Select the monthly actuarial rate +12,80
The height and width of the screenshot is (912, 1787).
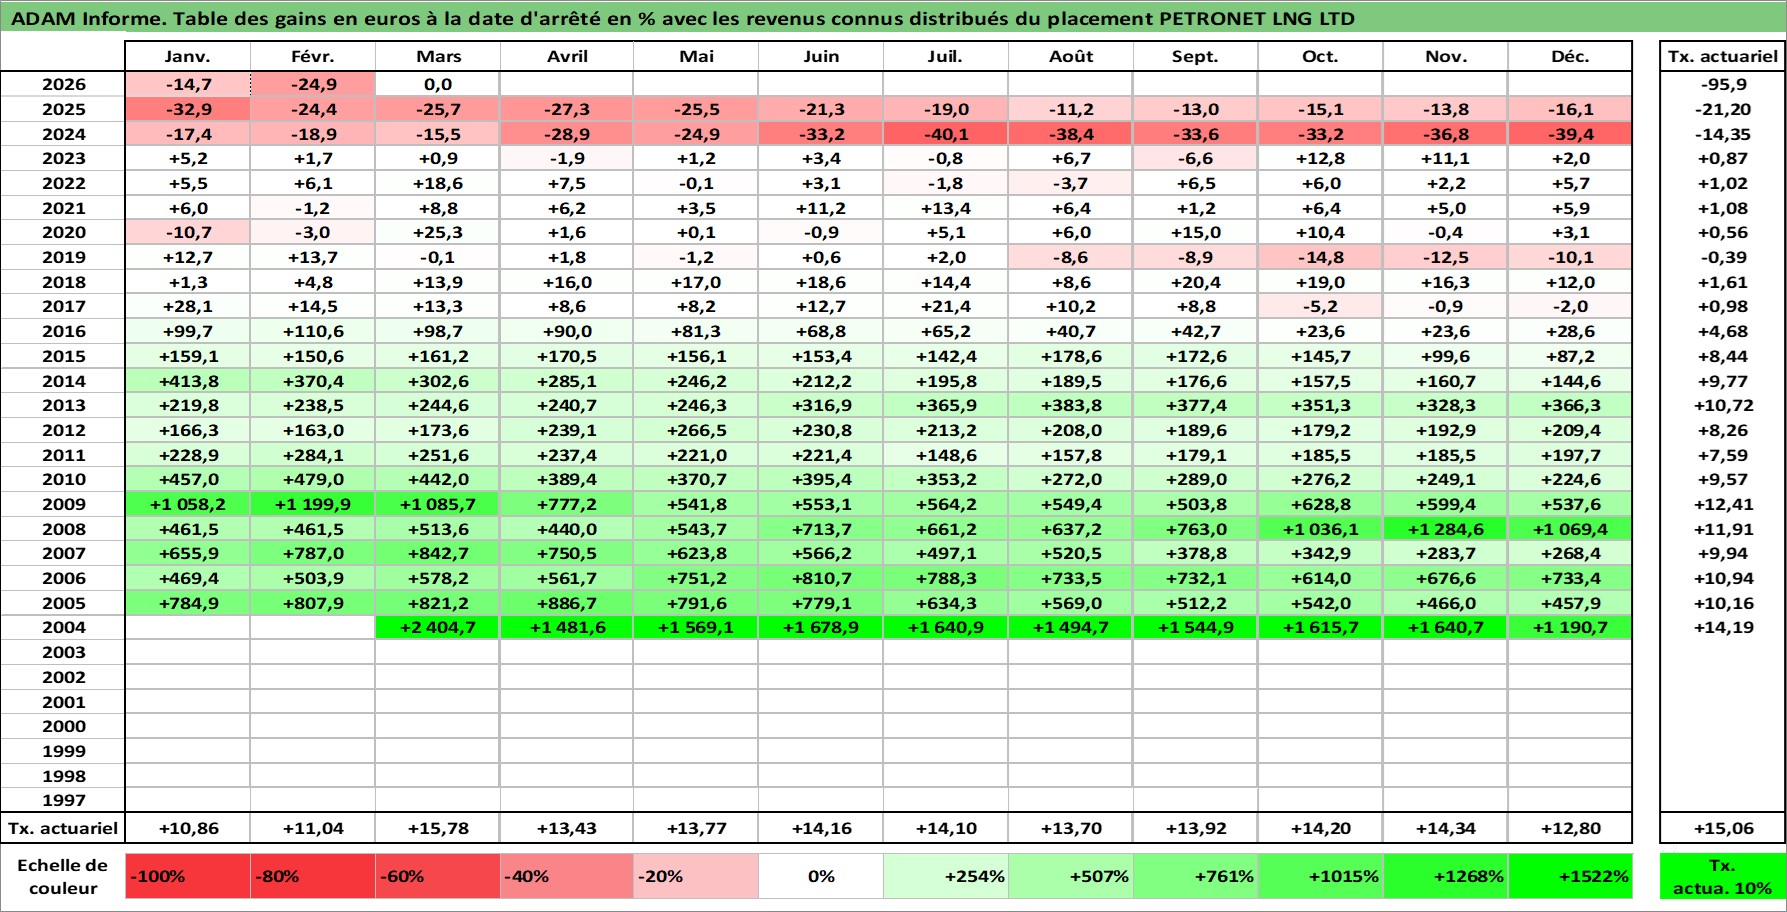click(1570, 828)
